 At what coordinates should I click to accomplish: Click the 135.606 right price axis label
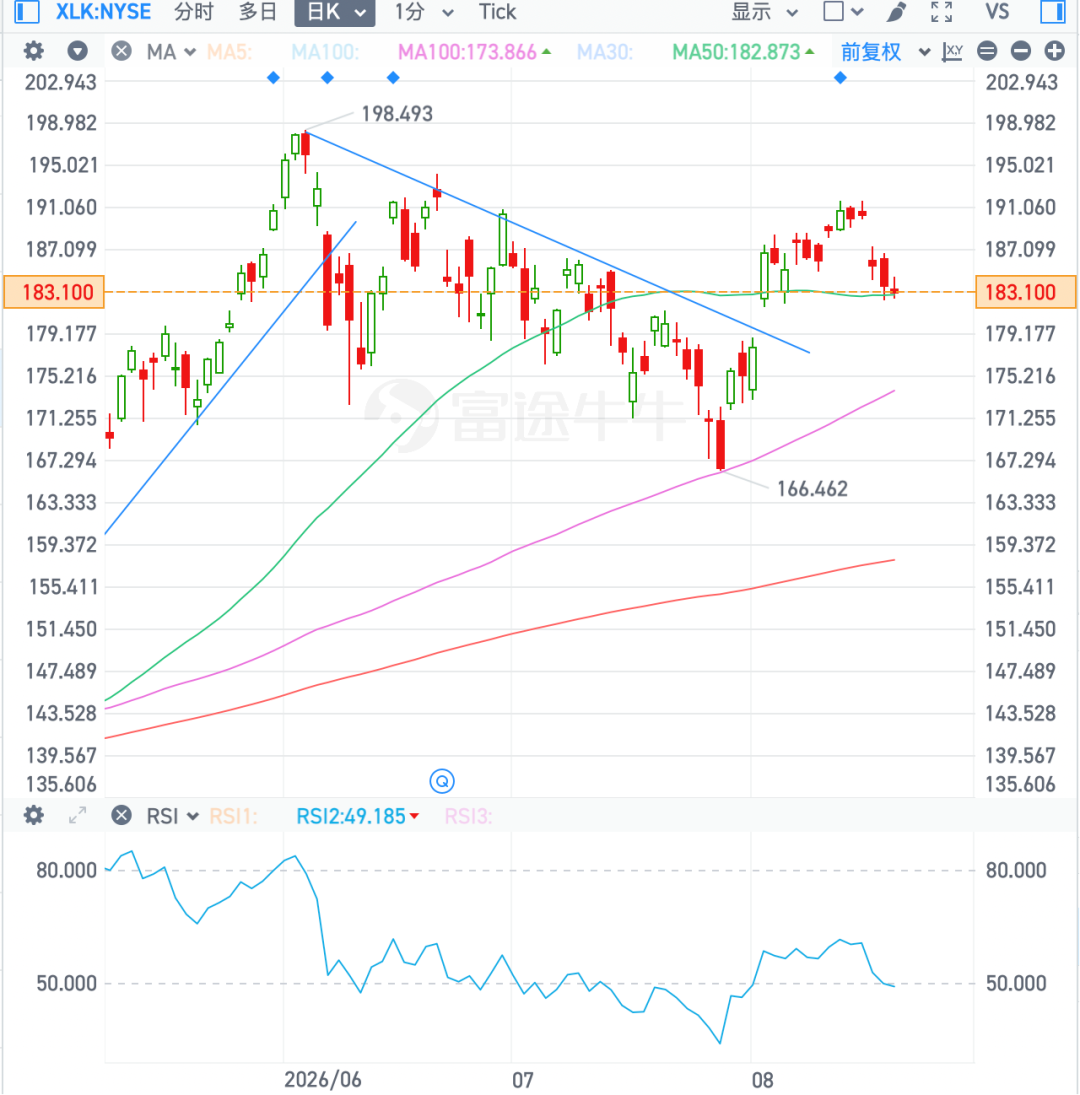click(x=1020, y=784)
